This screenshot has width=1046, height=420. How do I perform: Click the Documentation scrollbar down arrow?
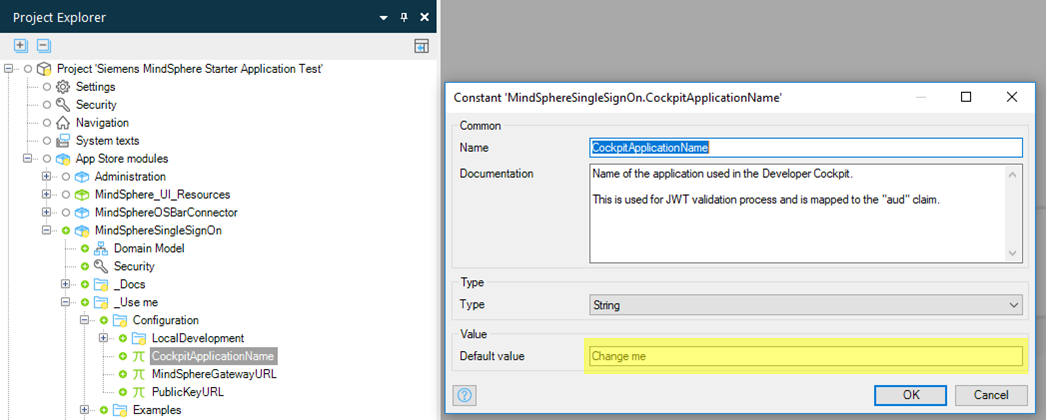[x=1013, y=253]
